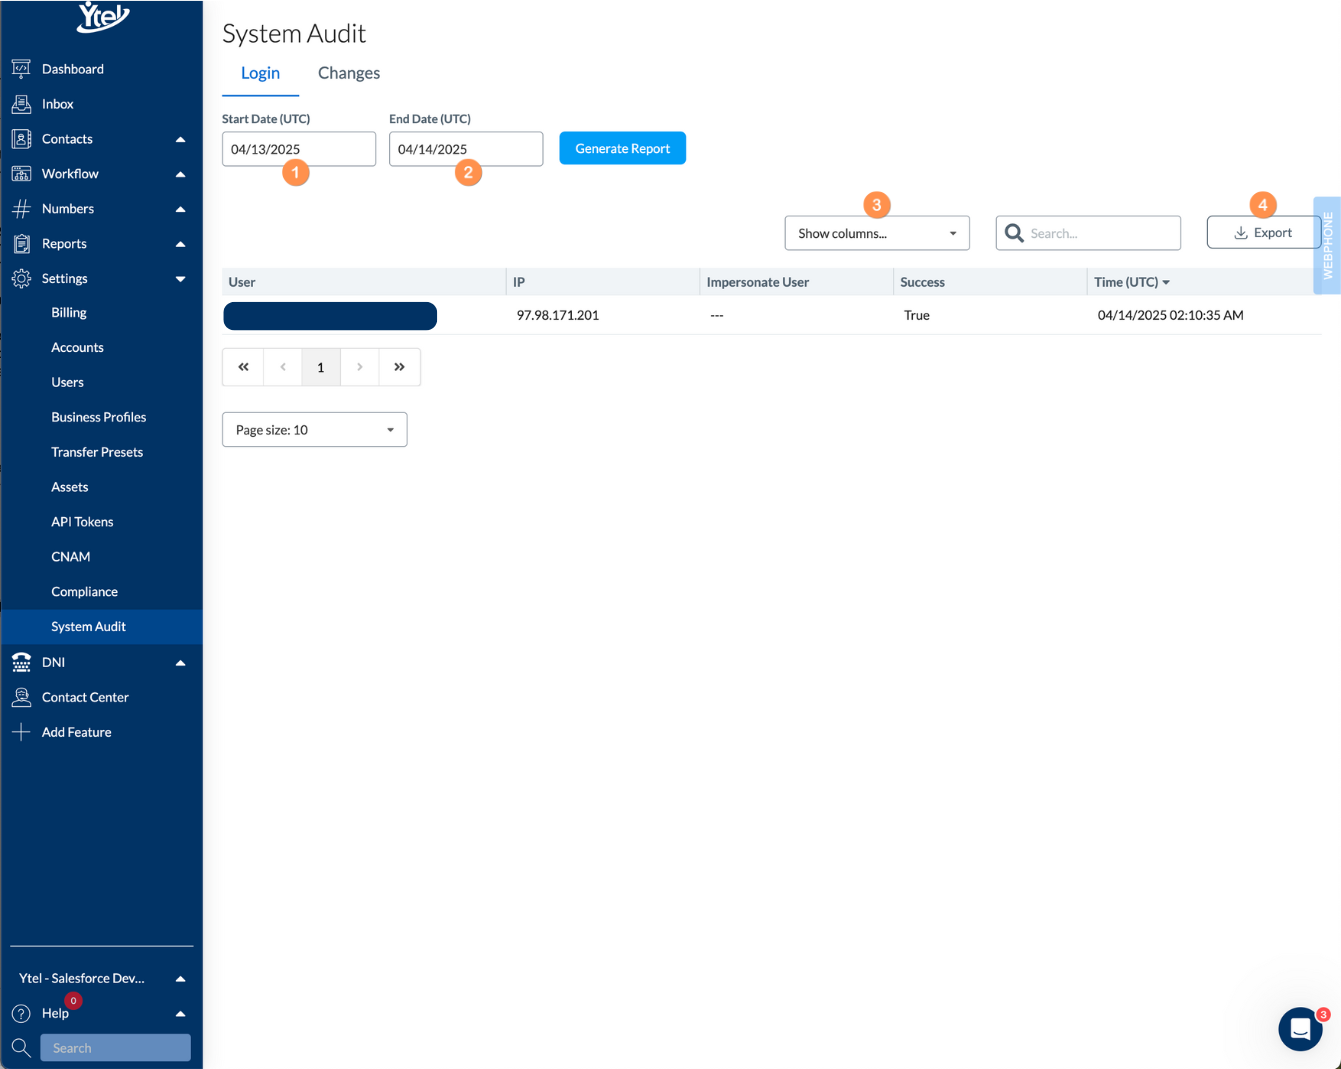Open the Page size dropdown
This screenshot has height=1069, width=1341.
pos(314,430)
